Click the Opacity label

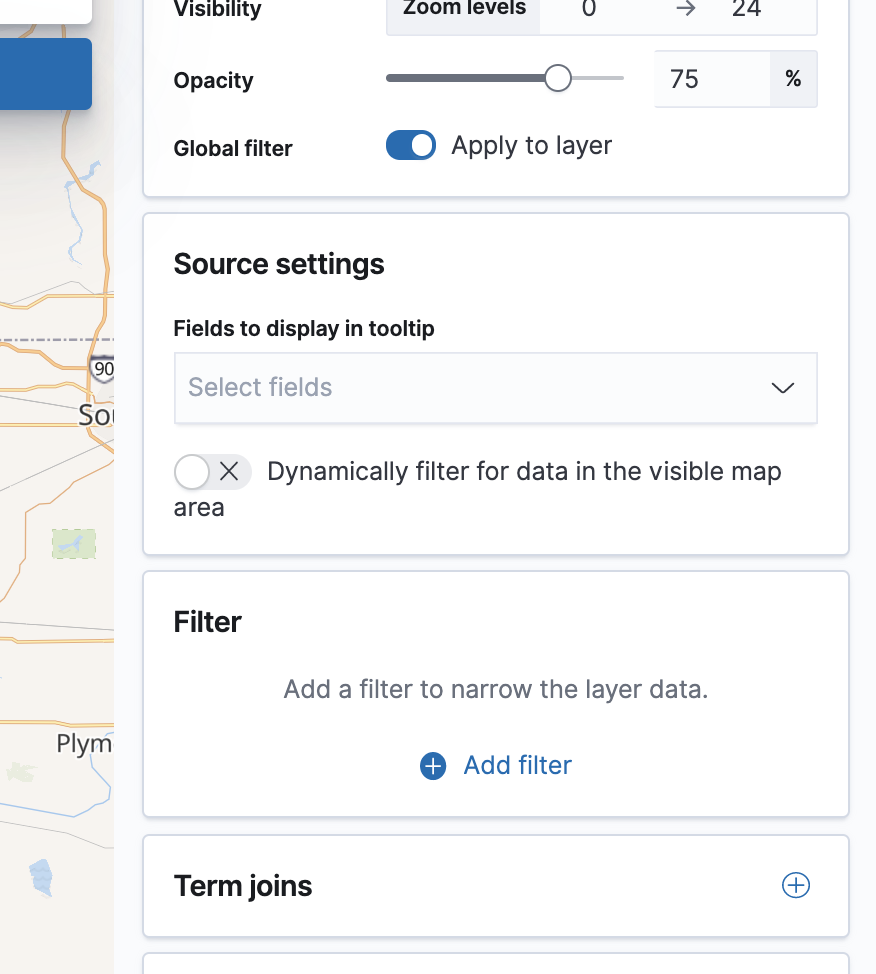213,81
